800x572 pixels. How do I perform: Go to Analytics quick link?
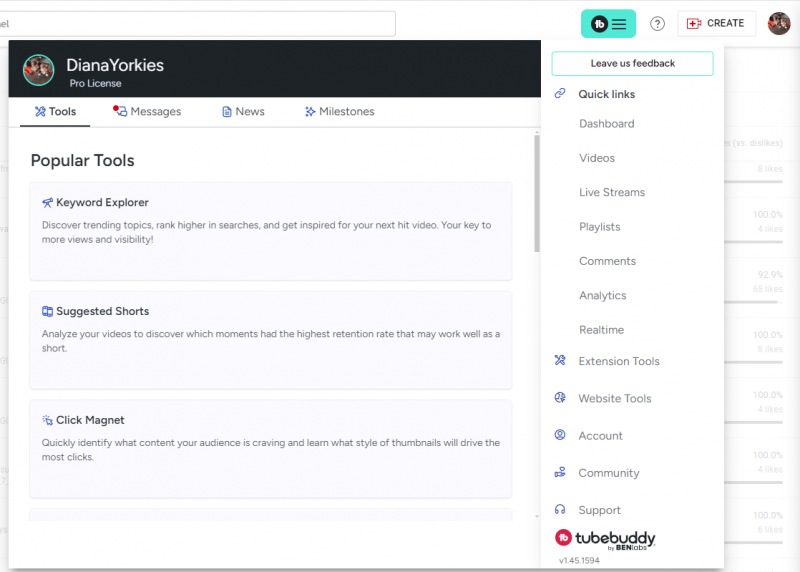(602, 295)
